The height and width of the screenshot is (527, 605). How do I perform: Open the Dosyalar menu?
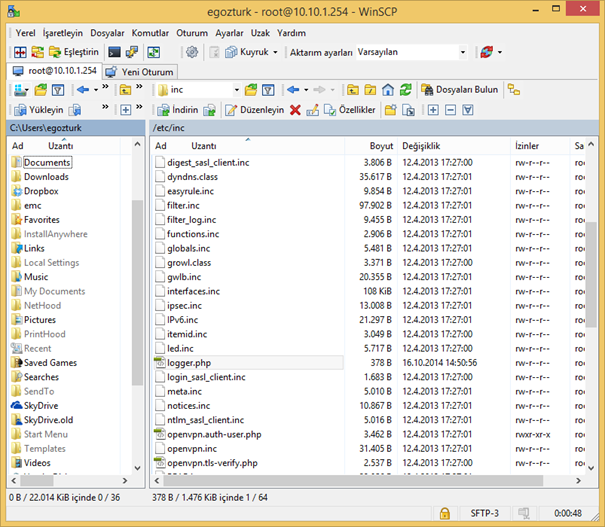tap(107, 33)
